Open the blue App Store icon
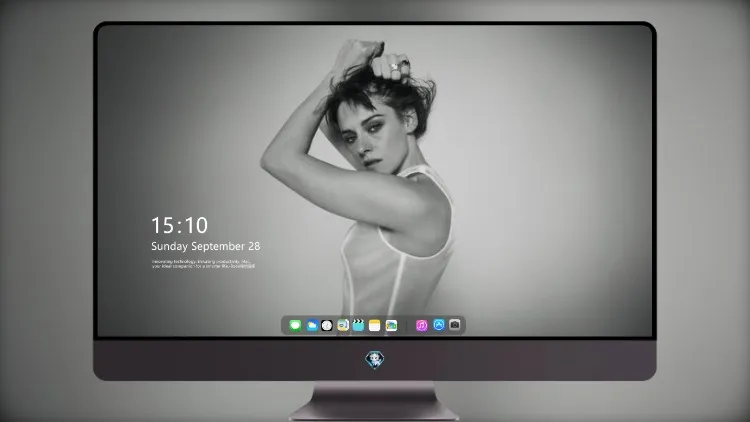This screenshot has width=750, height=422. (439, 325)
